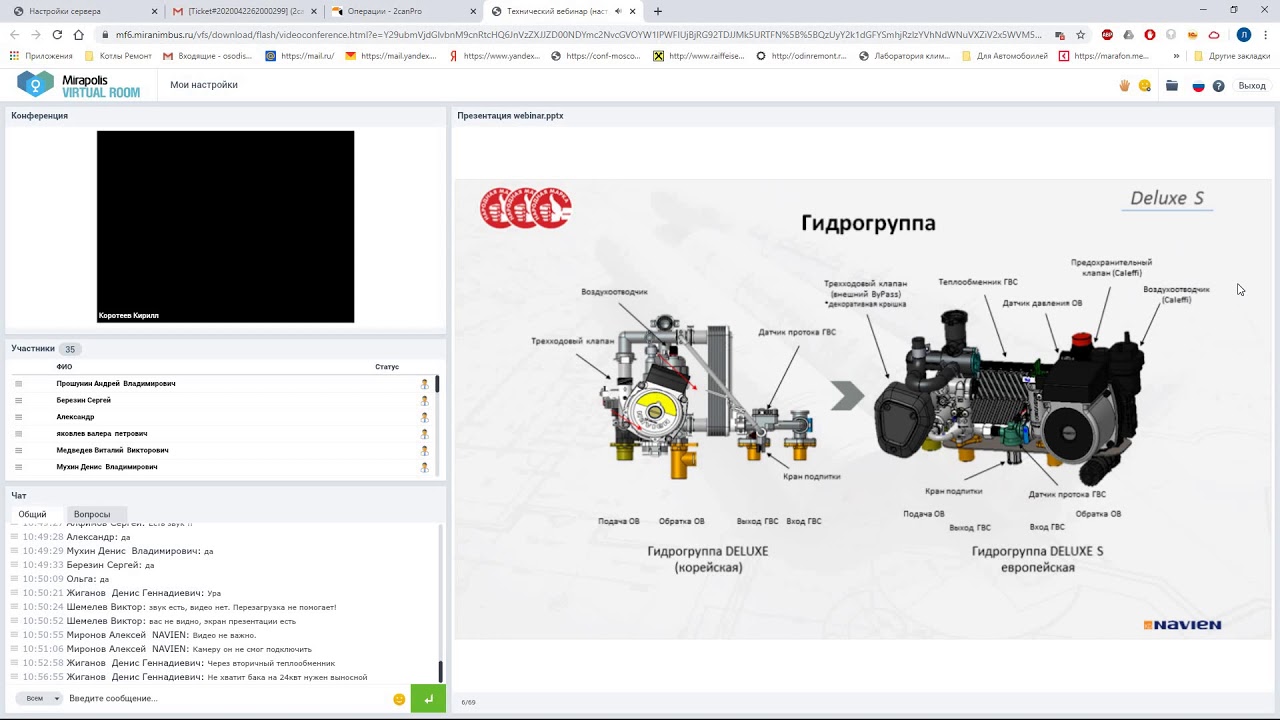
Task: Open Chrome three-dot menu
Action: [1265, 35]
